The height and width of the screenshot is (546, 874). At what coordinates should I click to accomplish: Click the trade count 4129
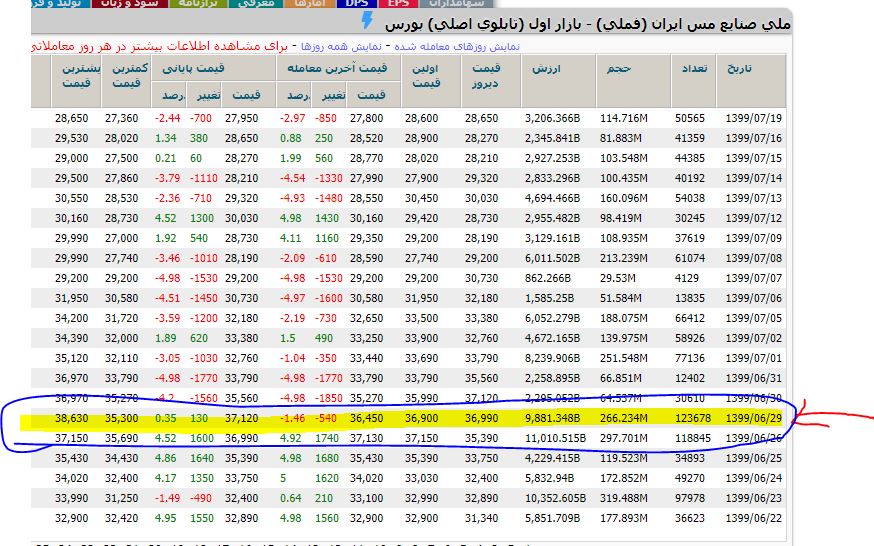click(x=687, y=278)
